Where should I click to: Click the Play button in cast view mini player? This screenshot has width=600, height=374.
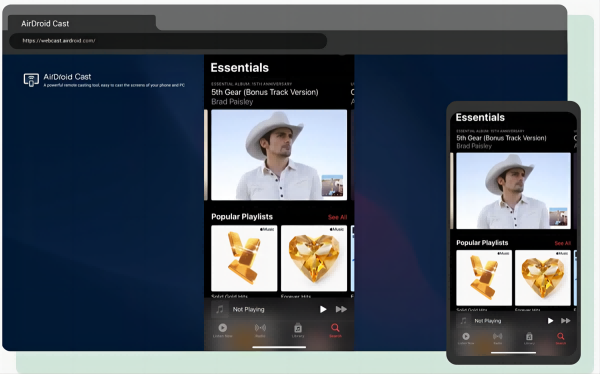pyautogui.click(x=323, y=309)
